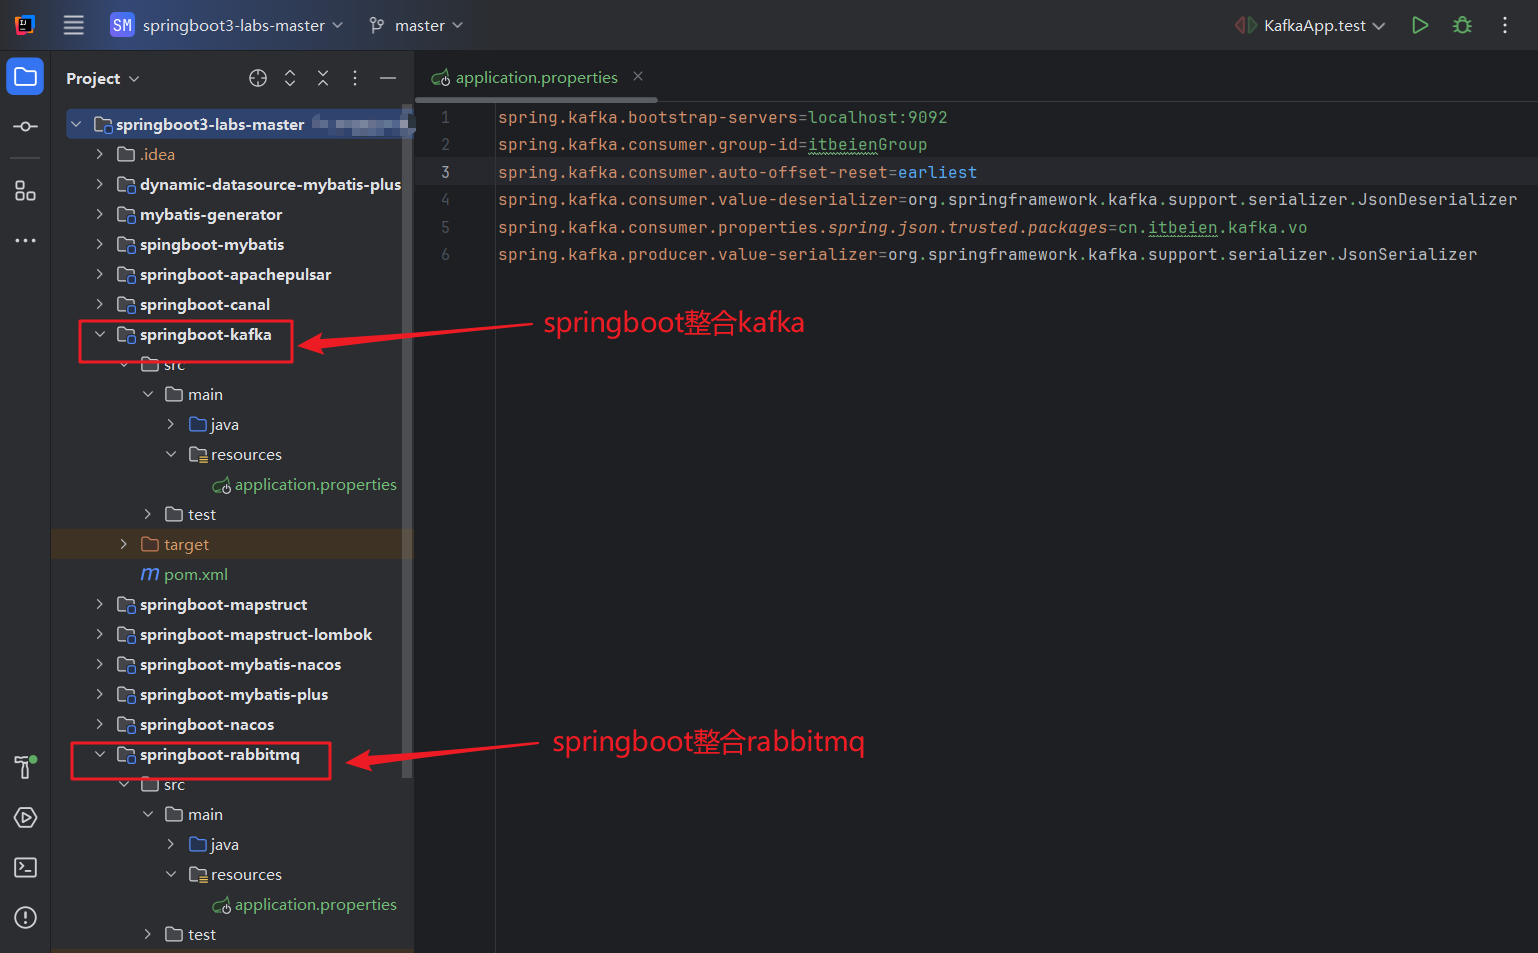The width and height of the screenshot is (1538, 953).
Task: Expand the springboot-nacos module
Action: coord(100,724)
